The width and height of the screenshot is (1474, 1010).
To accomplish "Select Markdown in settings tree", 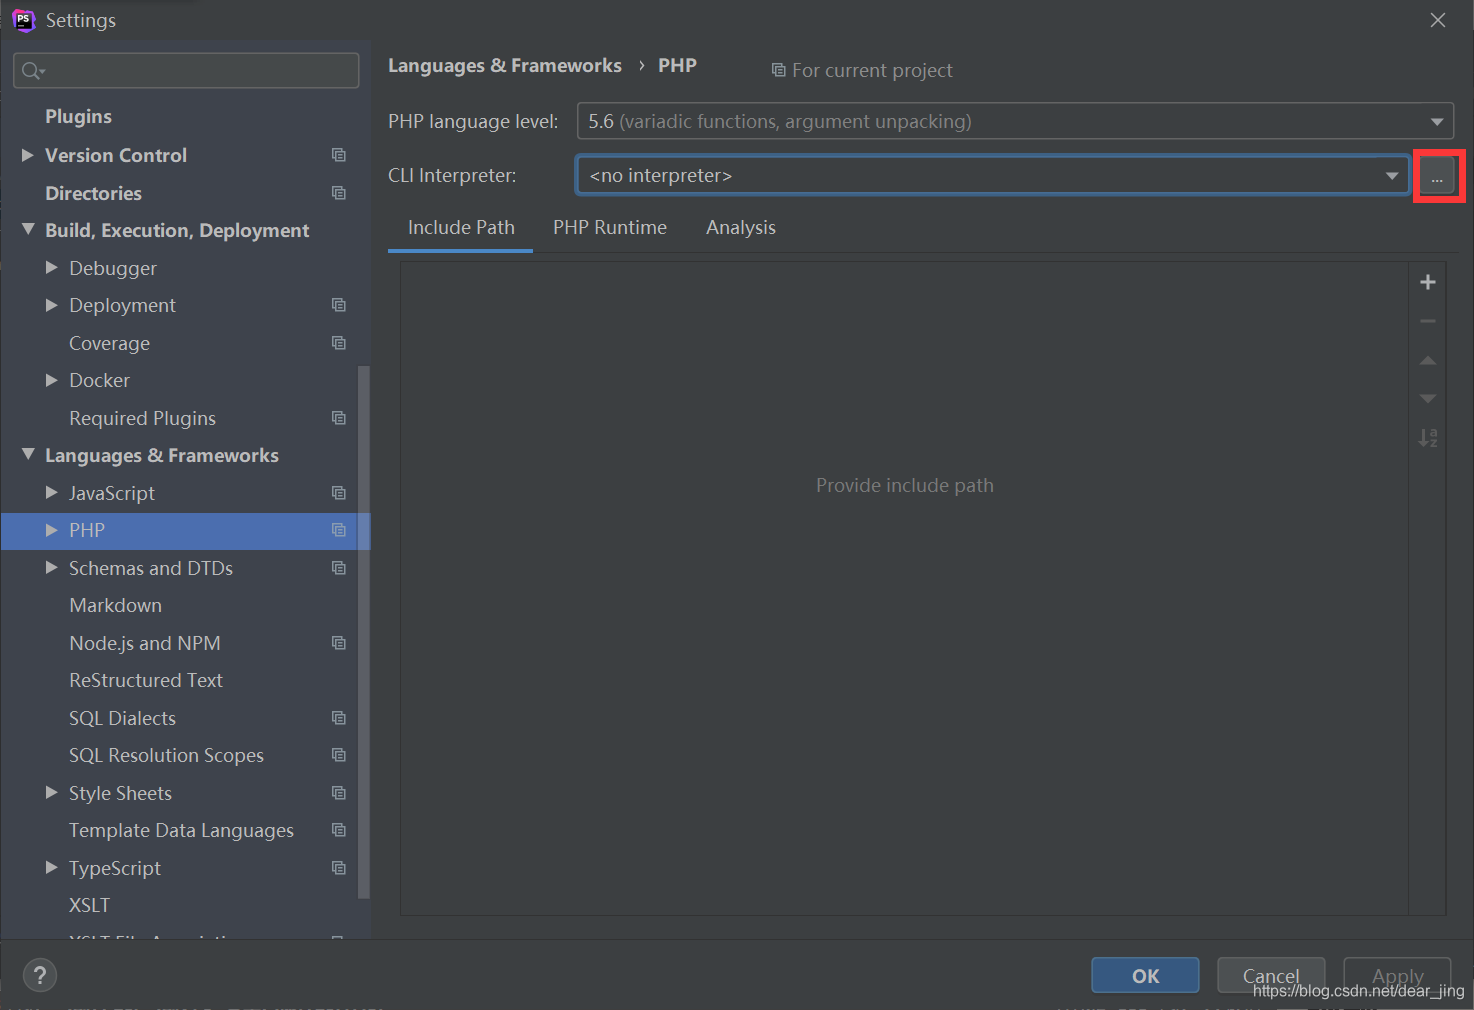I will click(115, 605).
